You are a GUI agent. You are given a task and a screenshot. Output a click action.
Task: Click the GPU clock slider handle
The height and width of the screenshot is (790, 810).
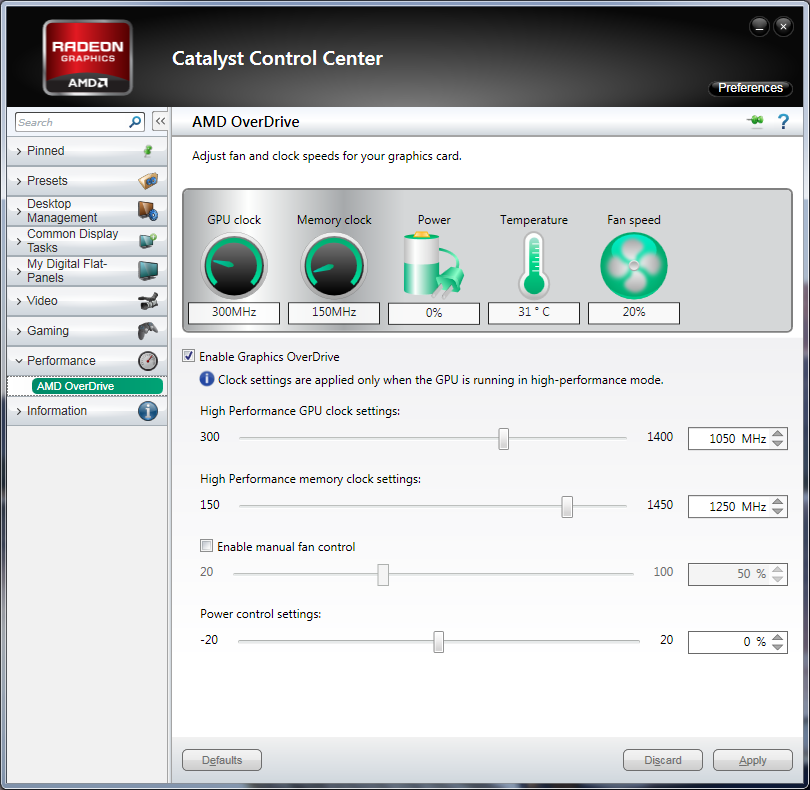point(504,439)
